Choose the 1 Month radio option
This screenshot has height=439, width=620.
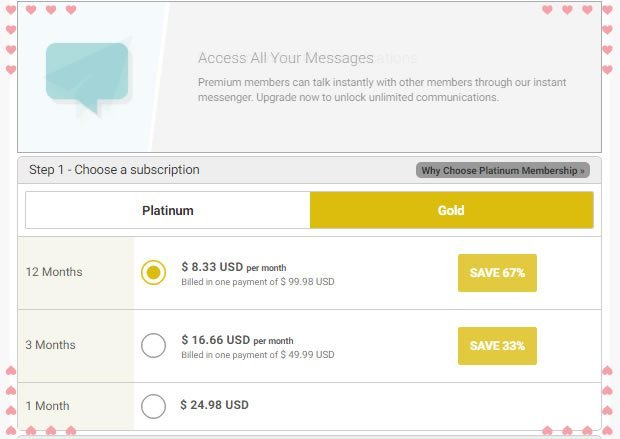click(153, 406)
